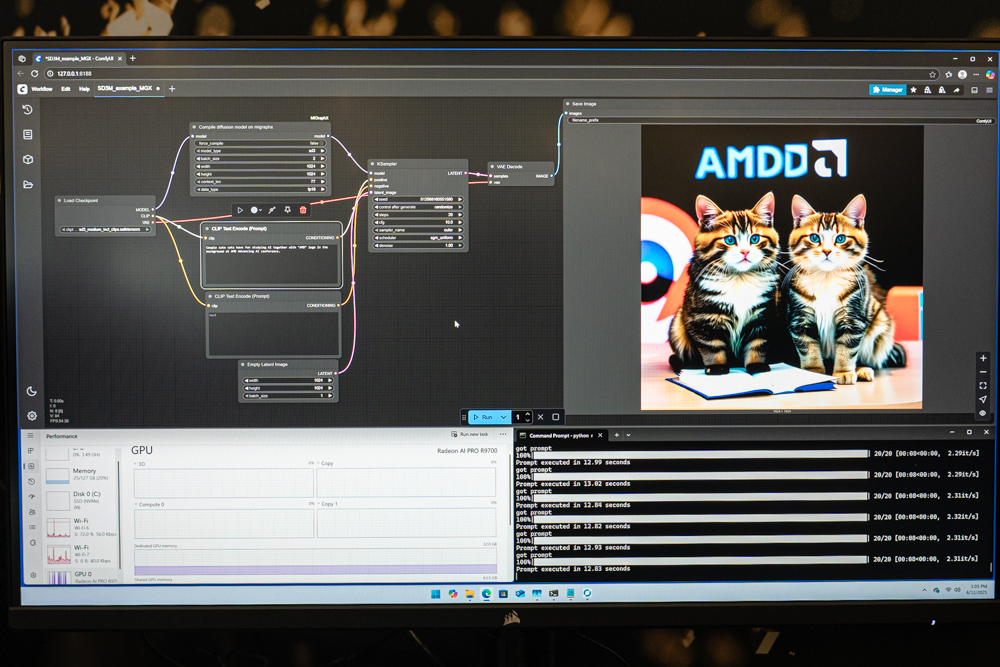Screen dimensions: 1000x667
Task: Fit view with the canvas frame icon
Action: tap(983, 386)
